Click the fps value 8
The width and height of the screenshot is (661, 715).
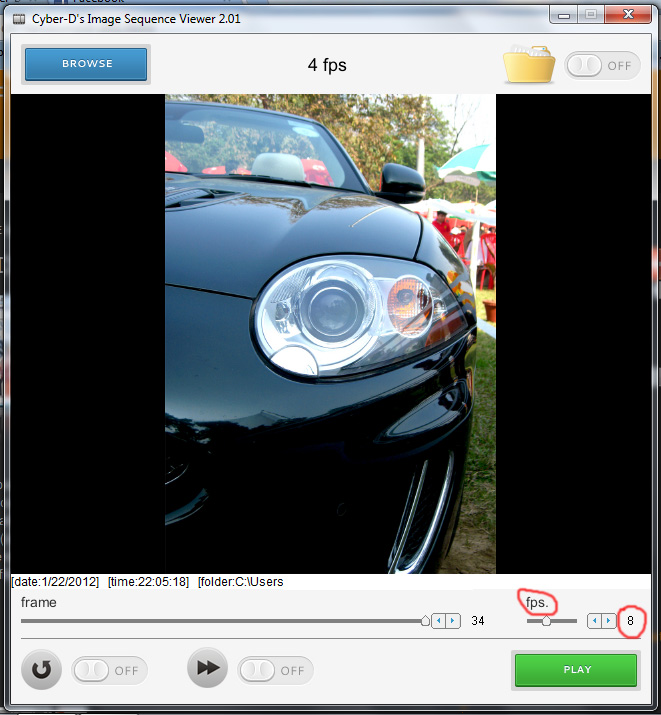(x=630, y=621)
